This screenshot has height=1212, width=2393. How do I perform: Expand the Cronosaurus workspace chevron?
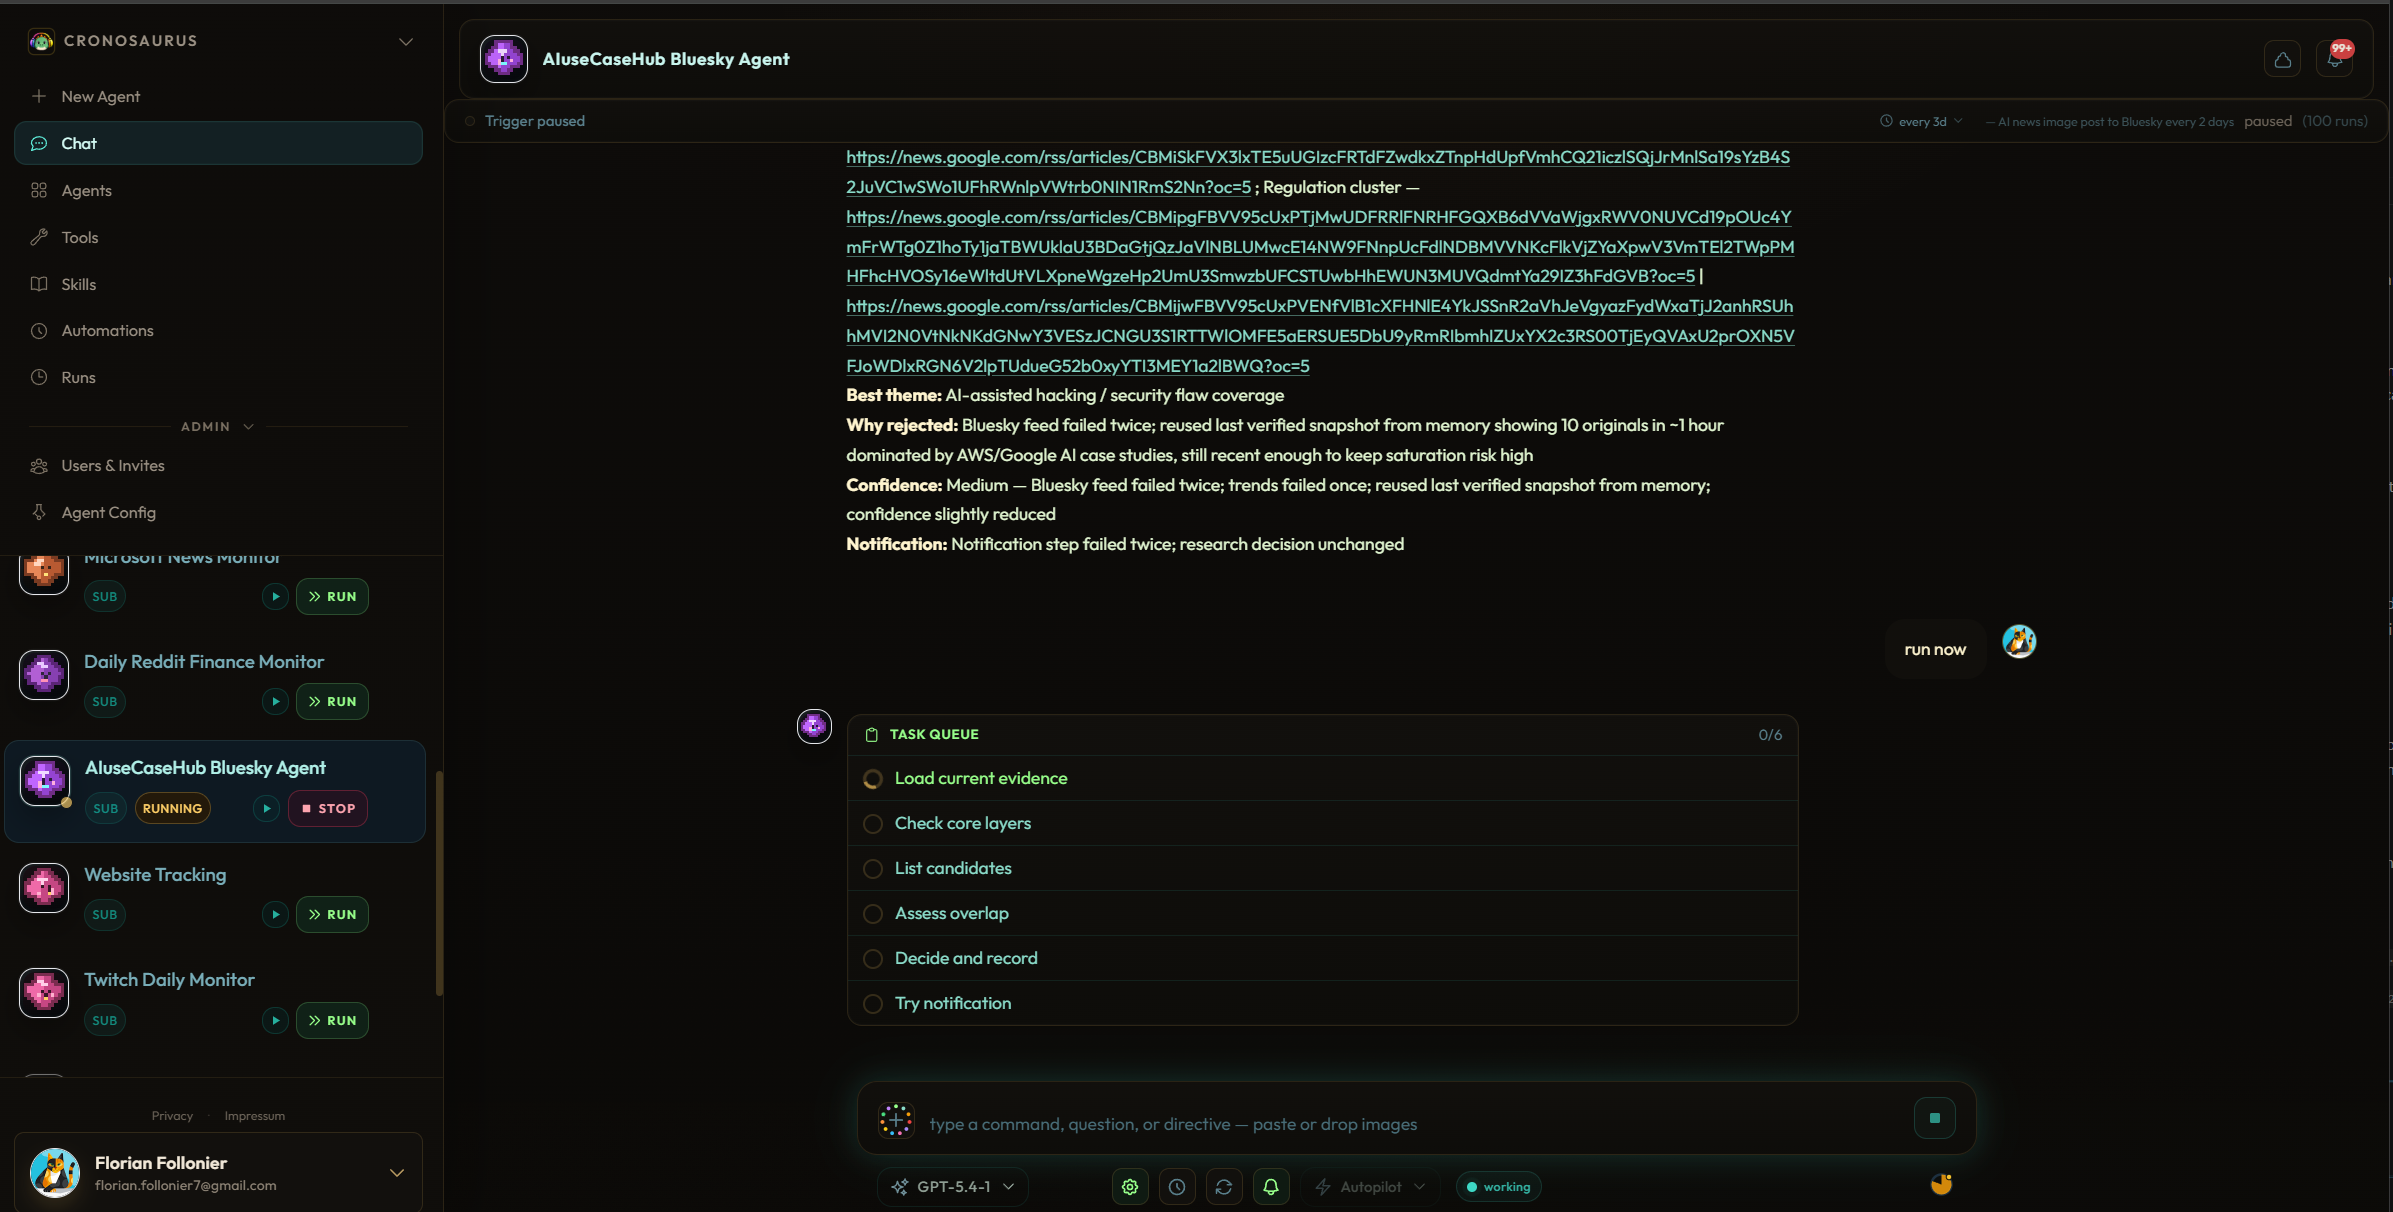tap(406, 42)
